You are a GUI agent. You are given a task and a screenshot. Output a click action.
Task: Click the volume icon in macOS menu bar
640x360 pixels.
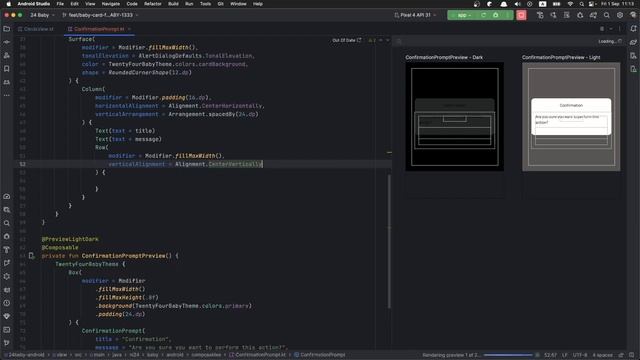[x=517, y=4]
